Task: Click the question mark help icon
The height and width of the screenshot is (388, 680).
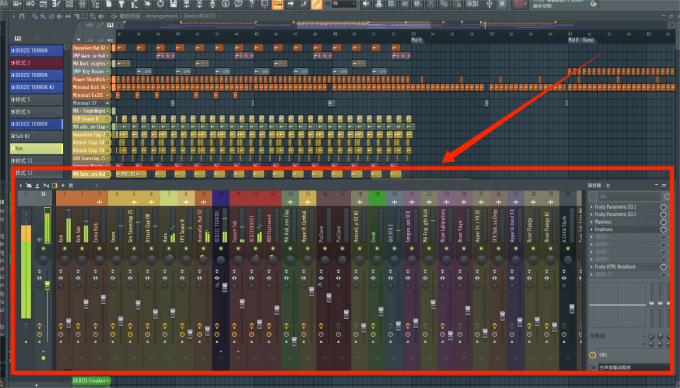Action: click(252, 4)
